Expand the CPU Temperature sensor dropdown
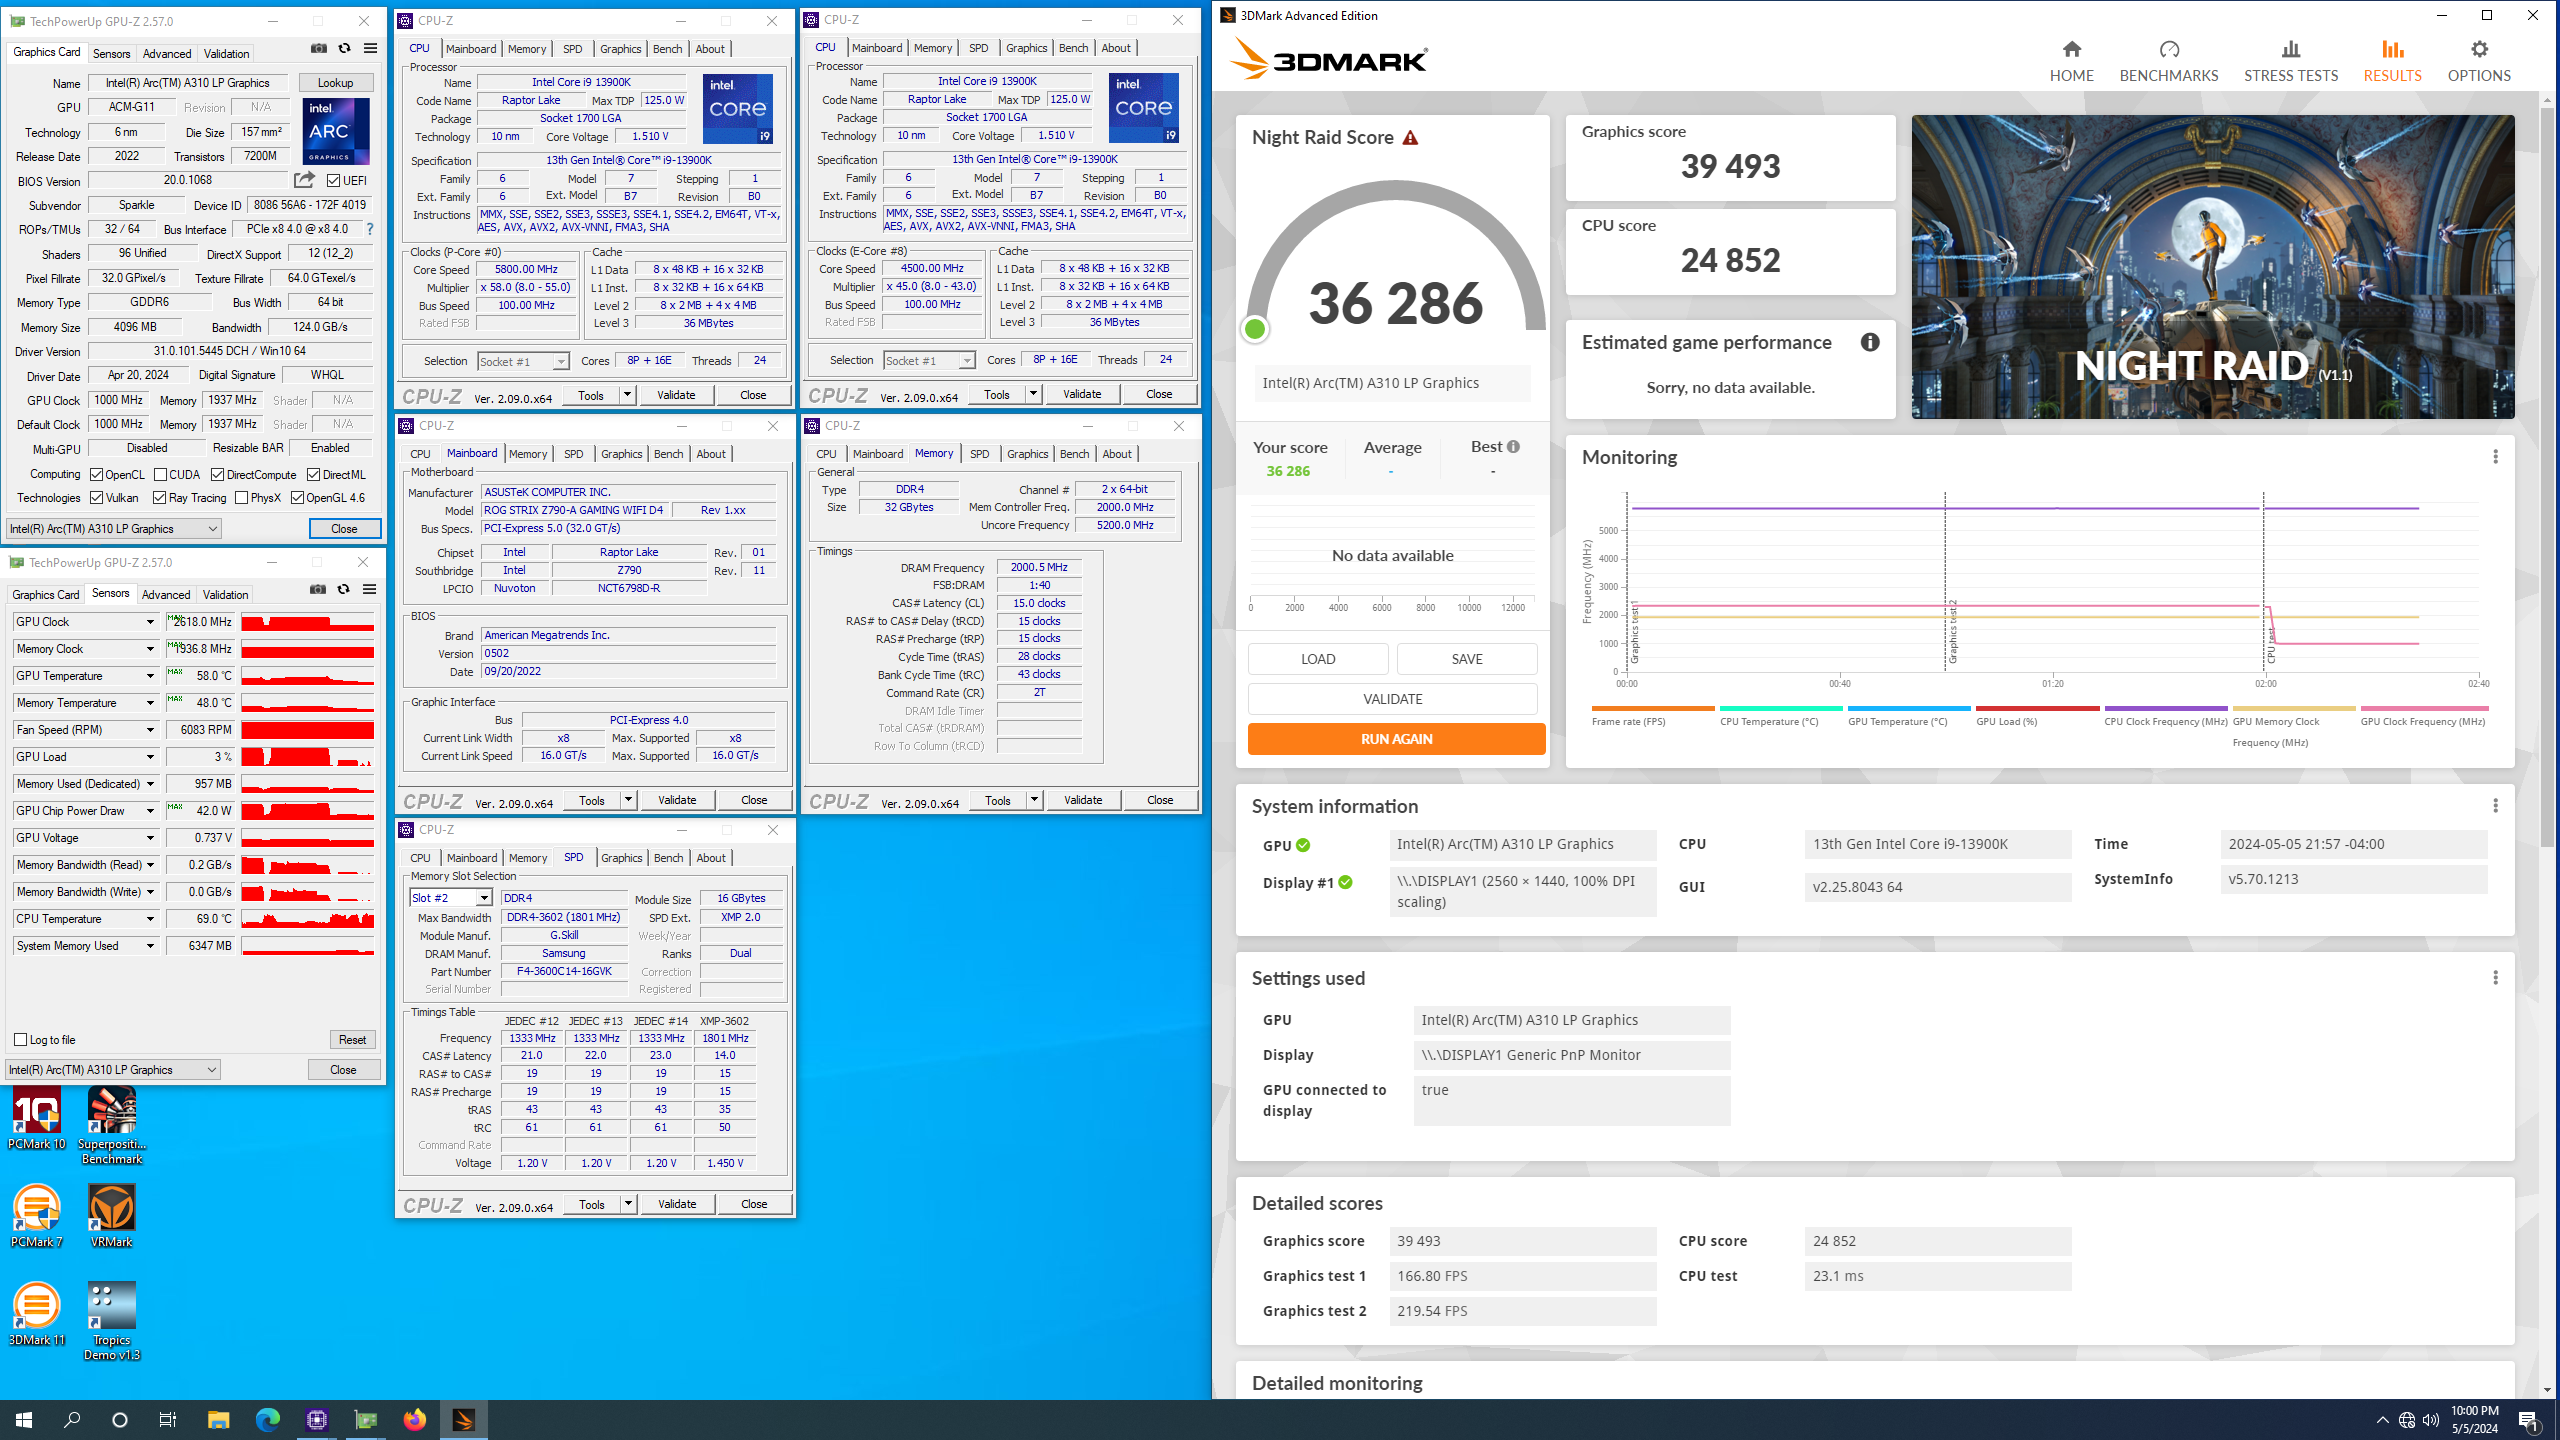The width and height of the screenshot is (2560, 1440). (x=151, y=919)
